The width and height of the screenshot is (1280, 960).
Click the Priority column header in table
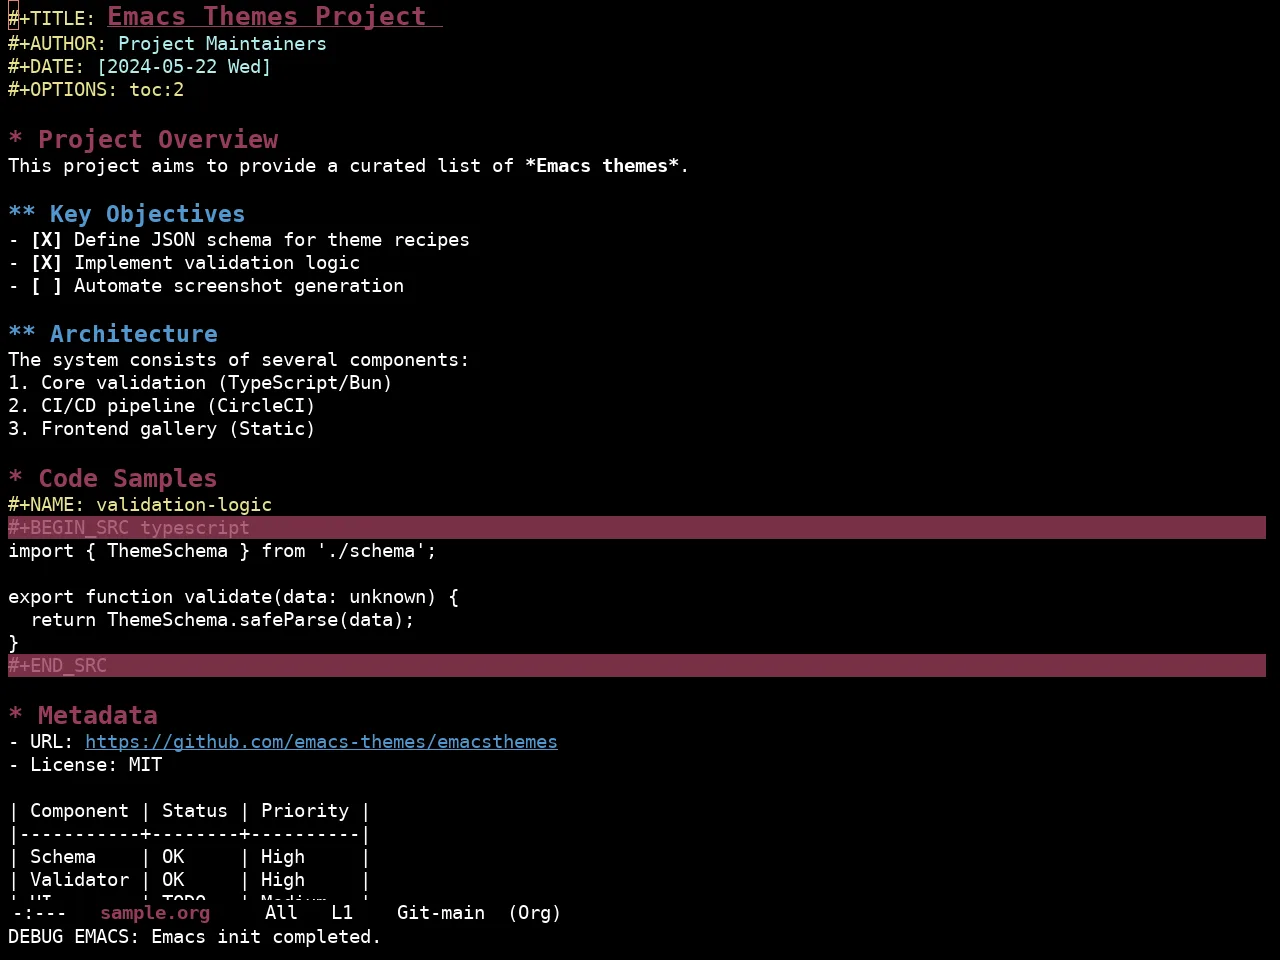click(x=305, y=811)
